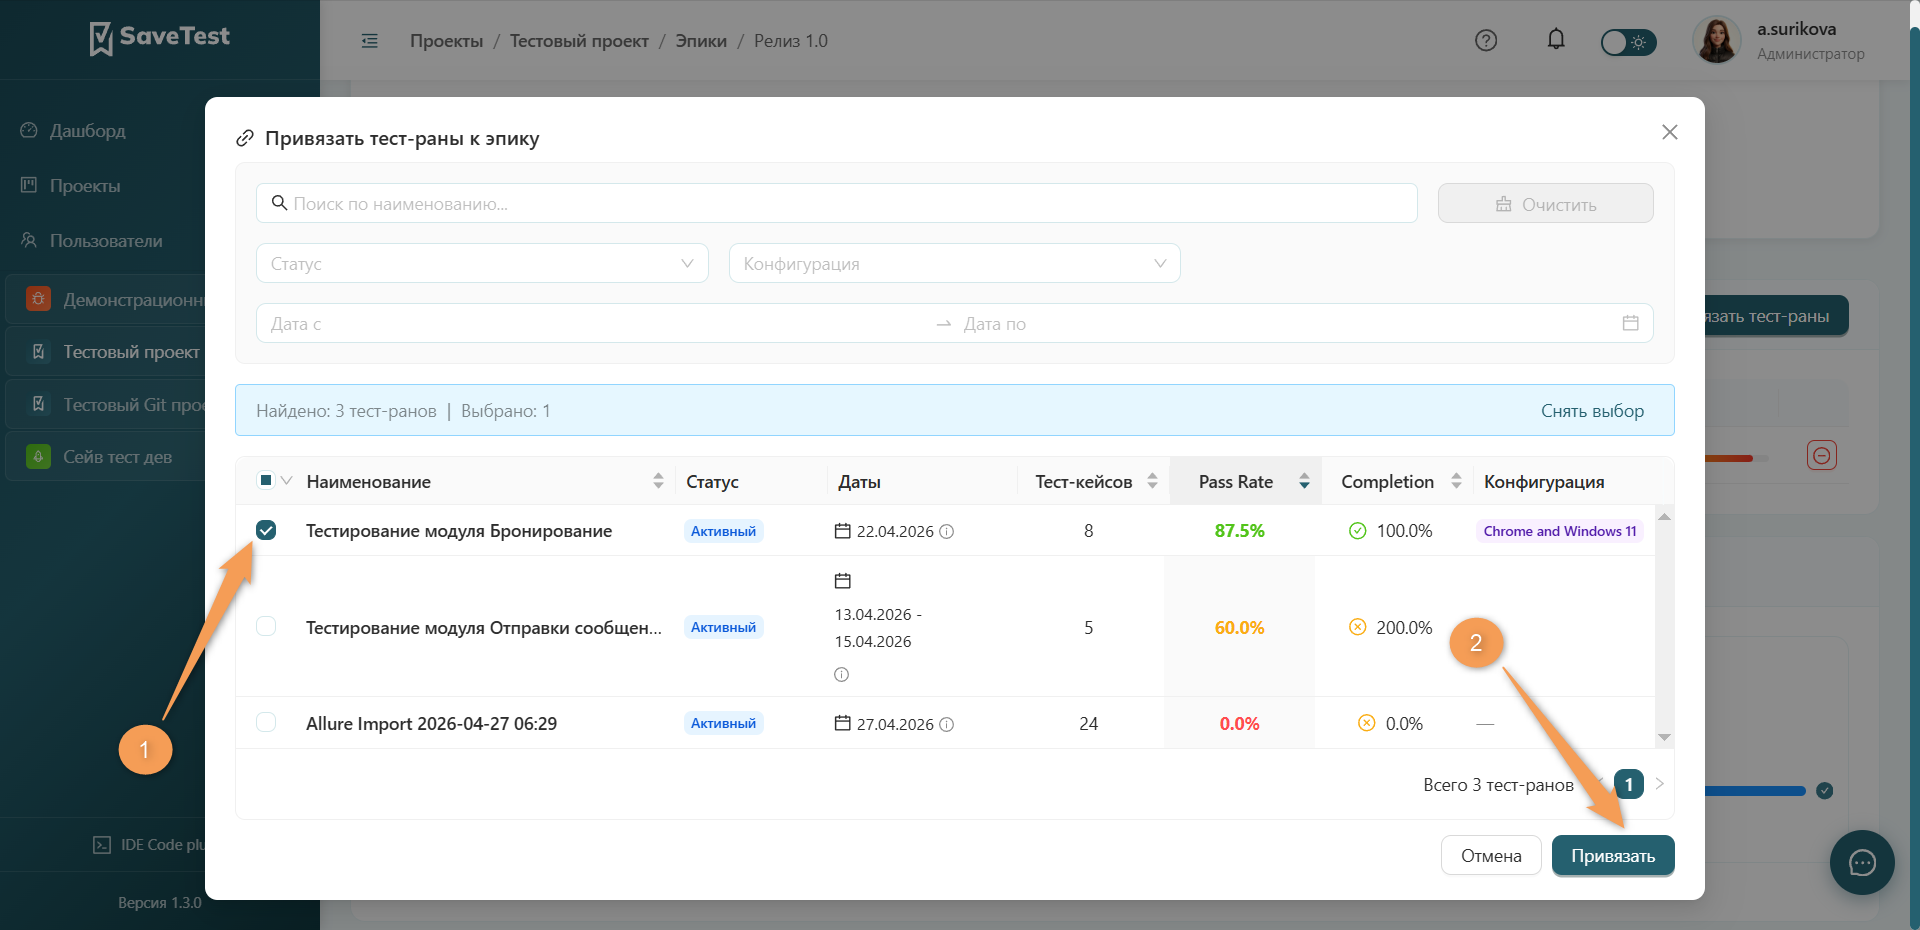1920x930 pixels.
Task: Click the Привязать тест-раны button behind dialog
Action: coord(1775,316)
